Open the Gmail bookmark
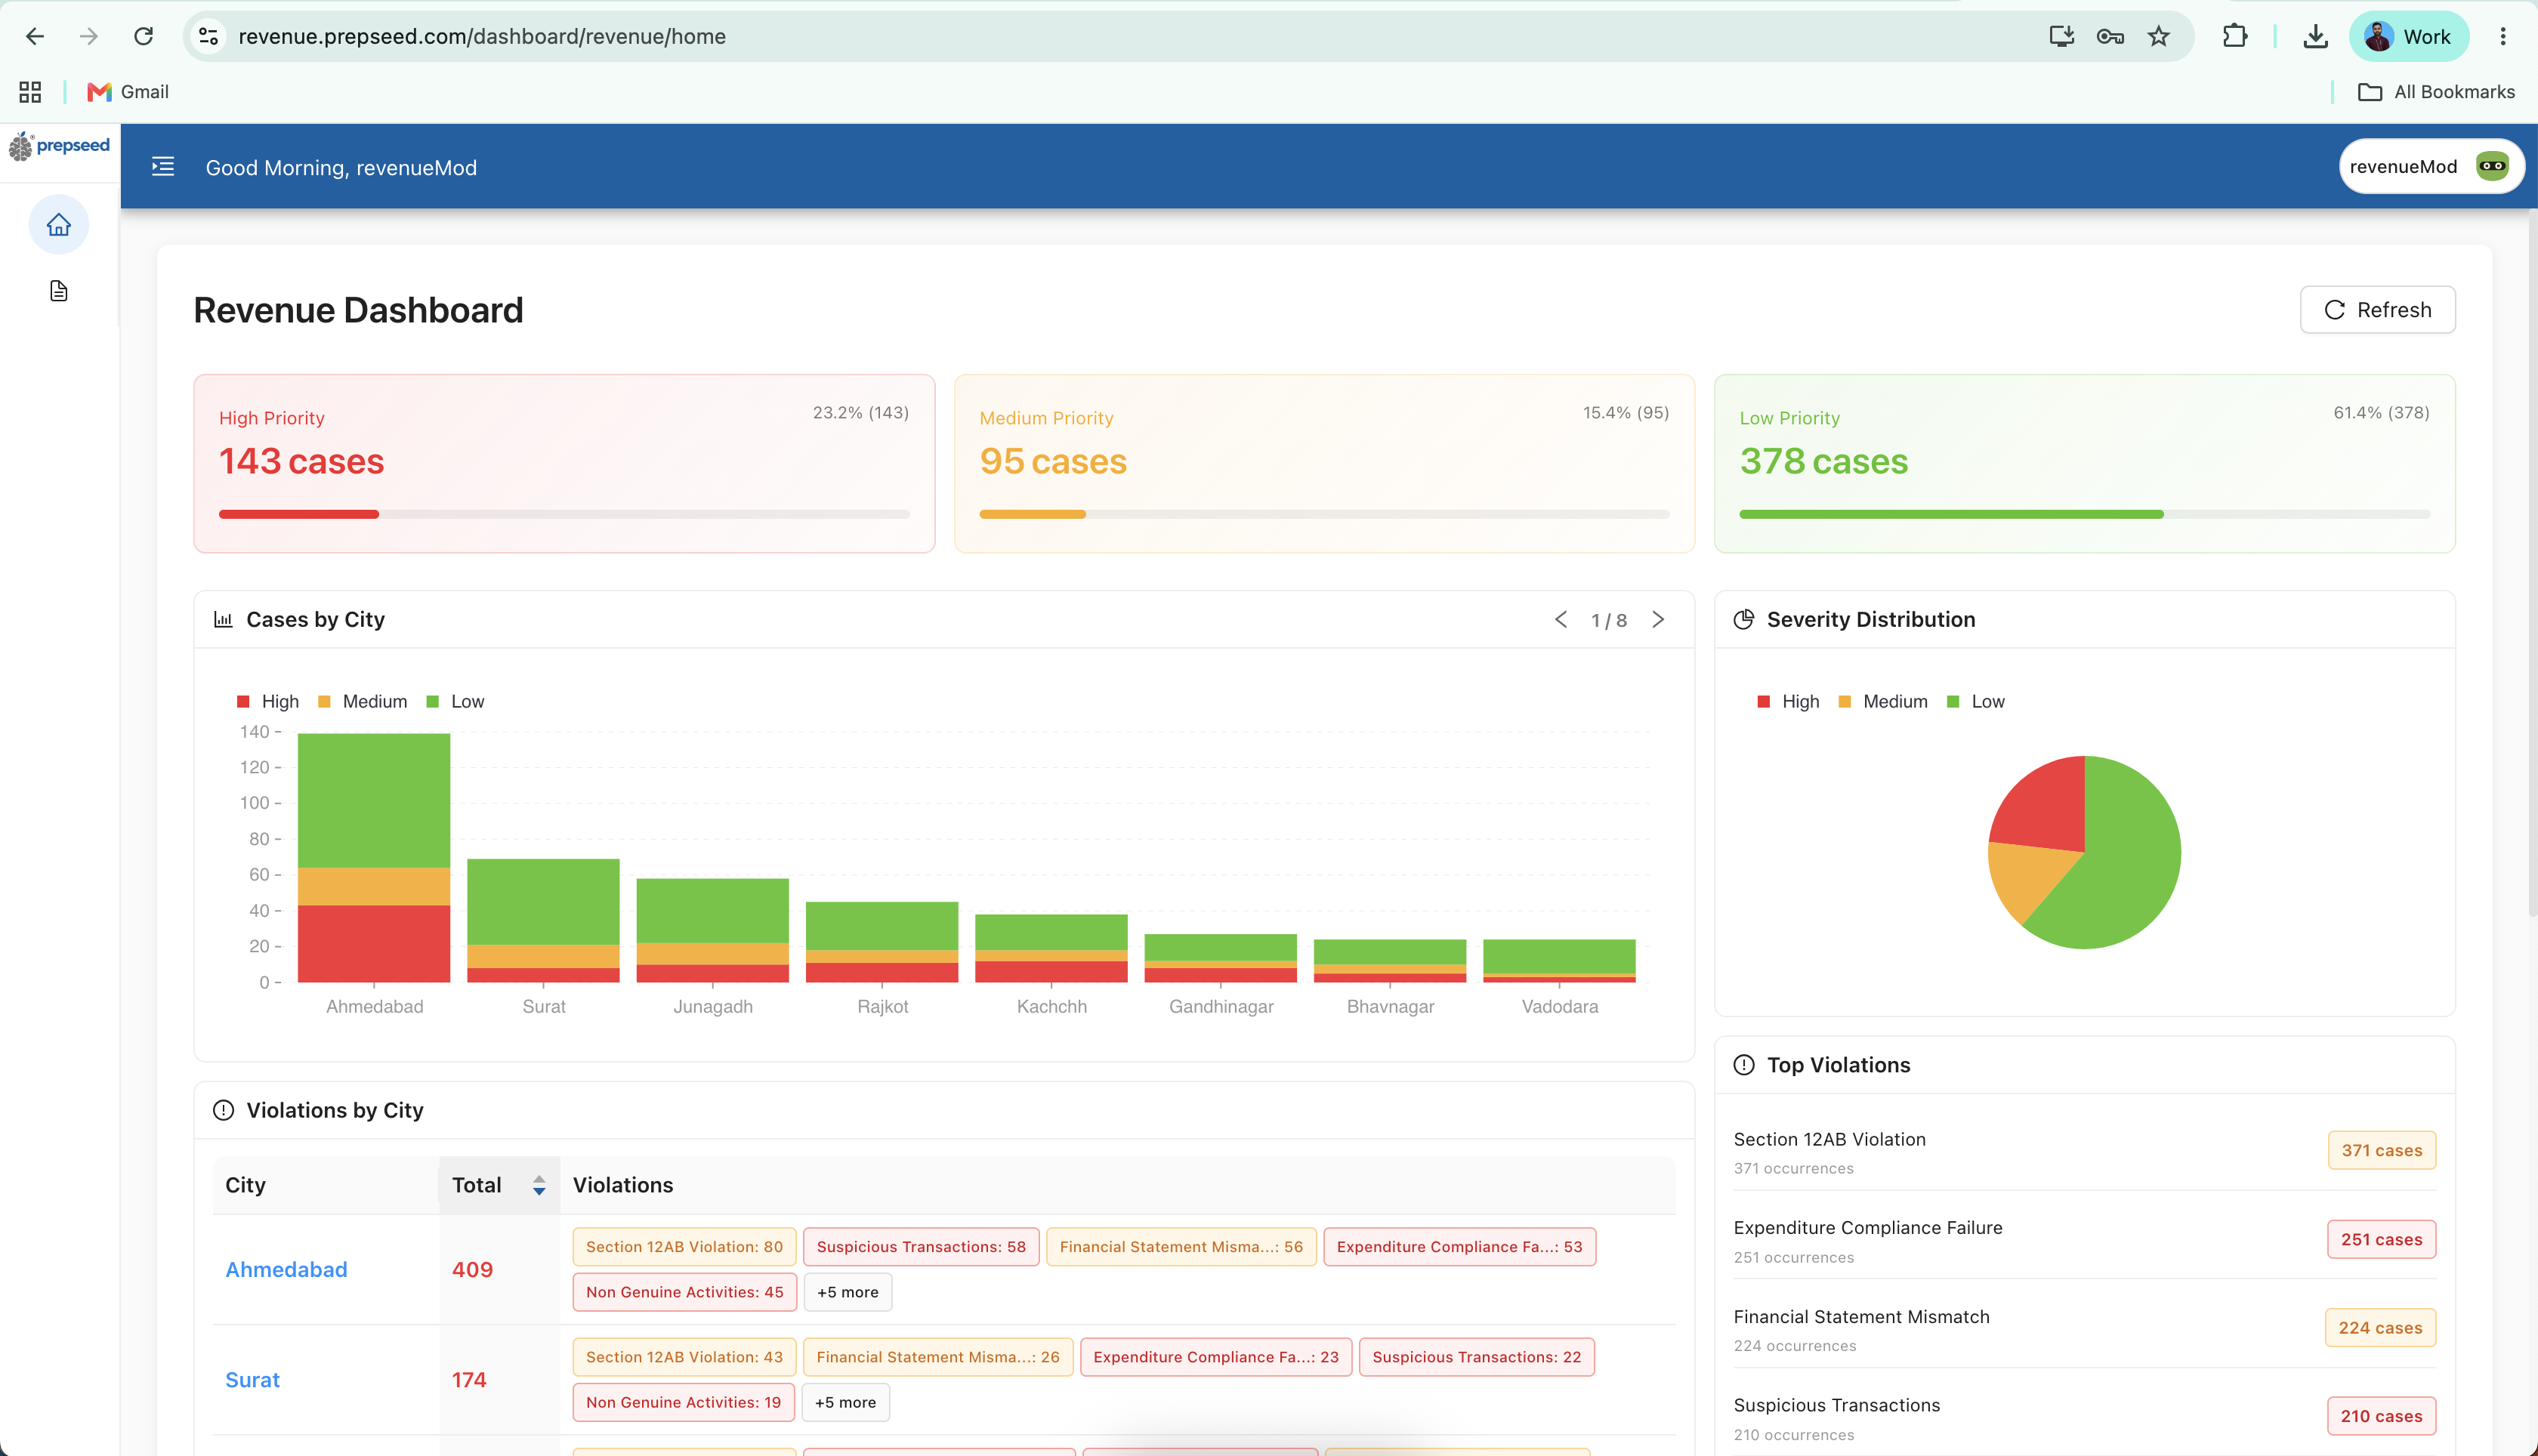Screen dimensions: 2538x1456 (x=128, y=92)
